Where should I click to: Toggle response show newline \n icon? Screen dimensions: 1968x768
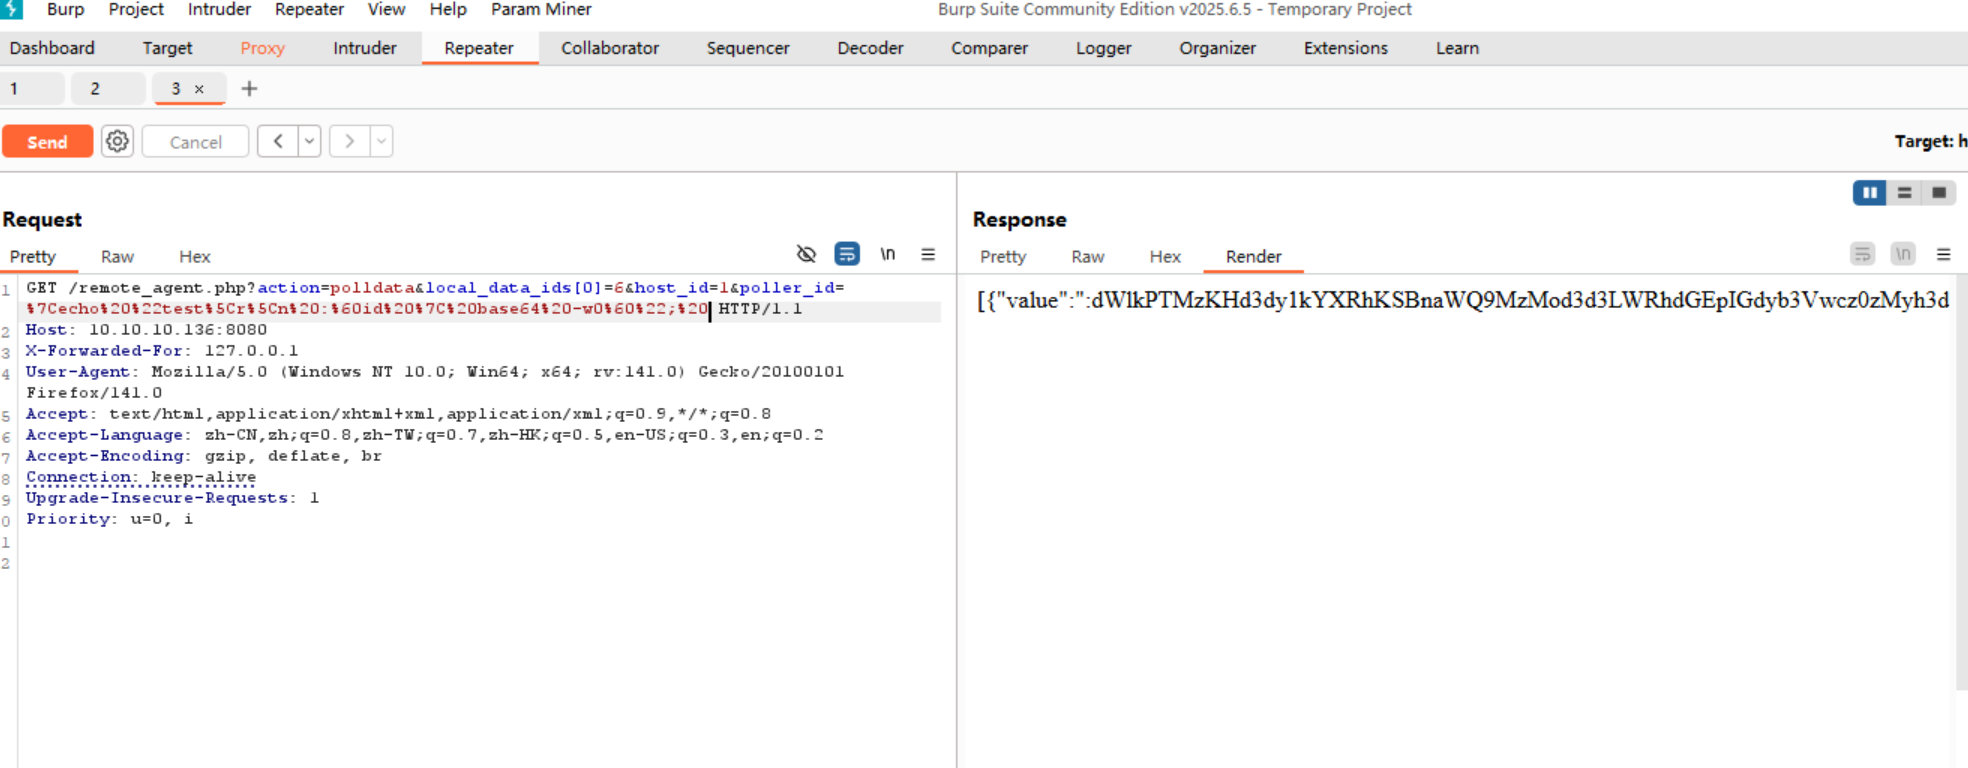1903,254
